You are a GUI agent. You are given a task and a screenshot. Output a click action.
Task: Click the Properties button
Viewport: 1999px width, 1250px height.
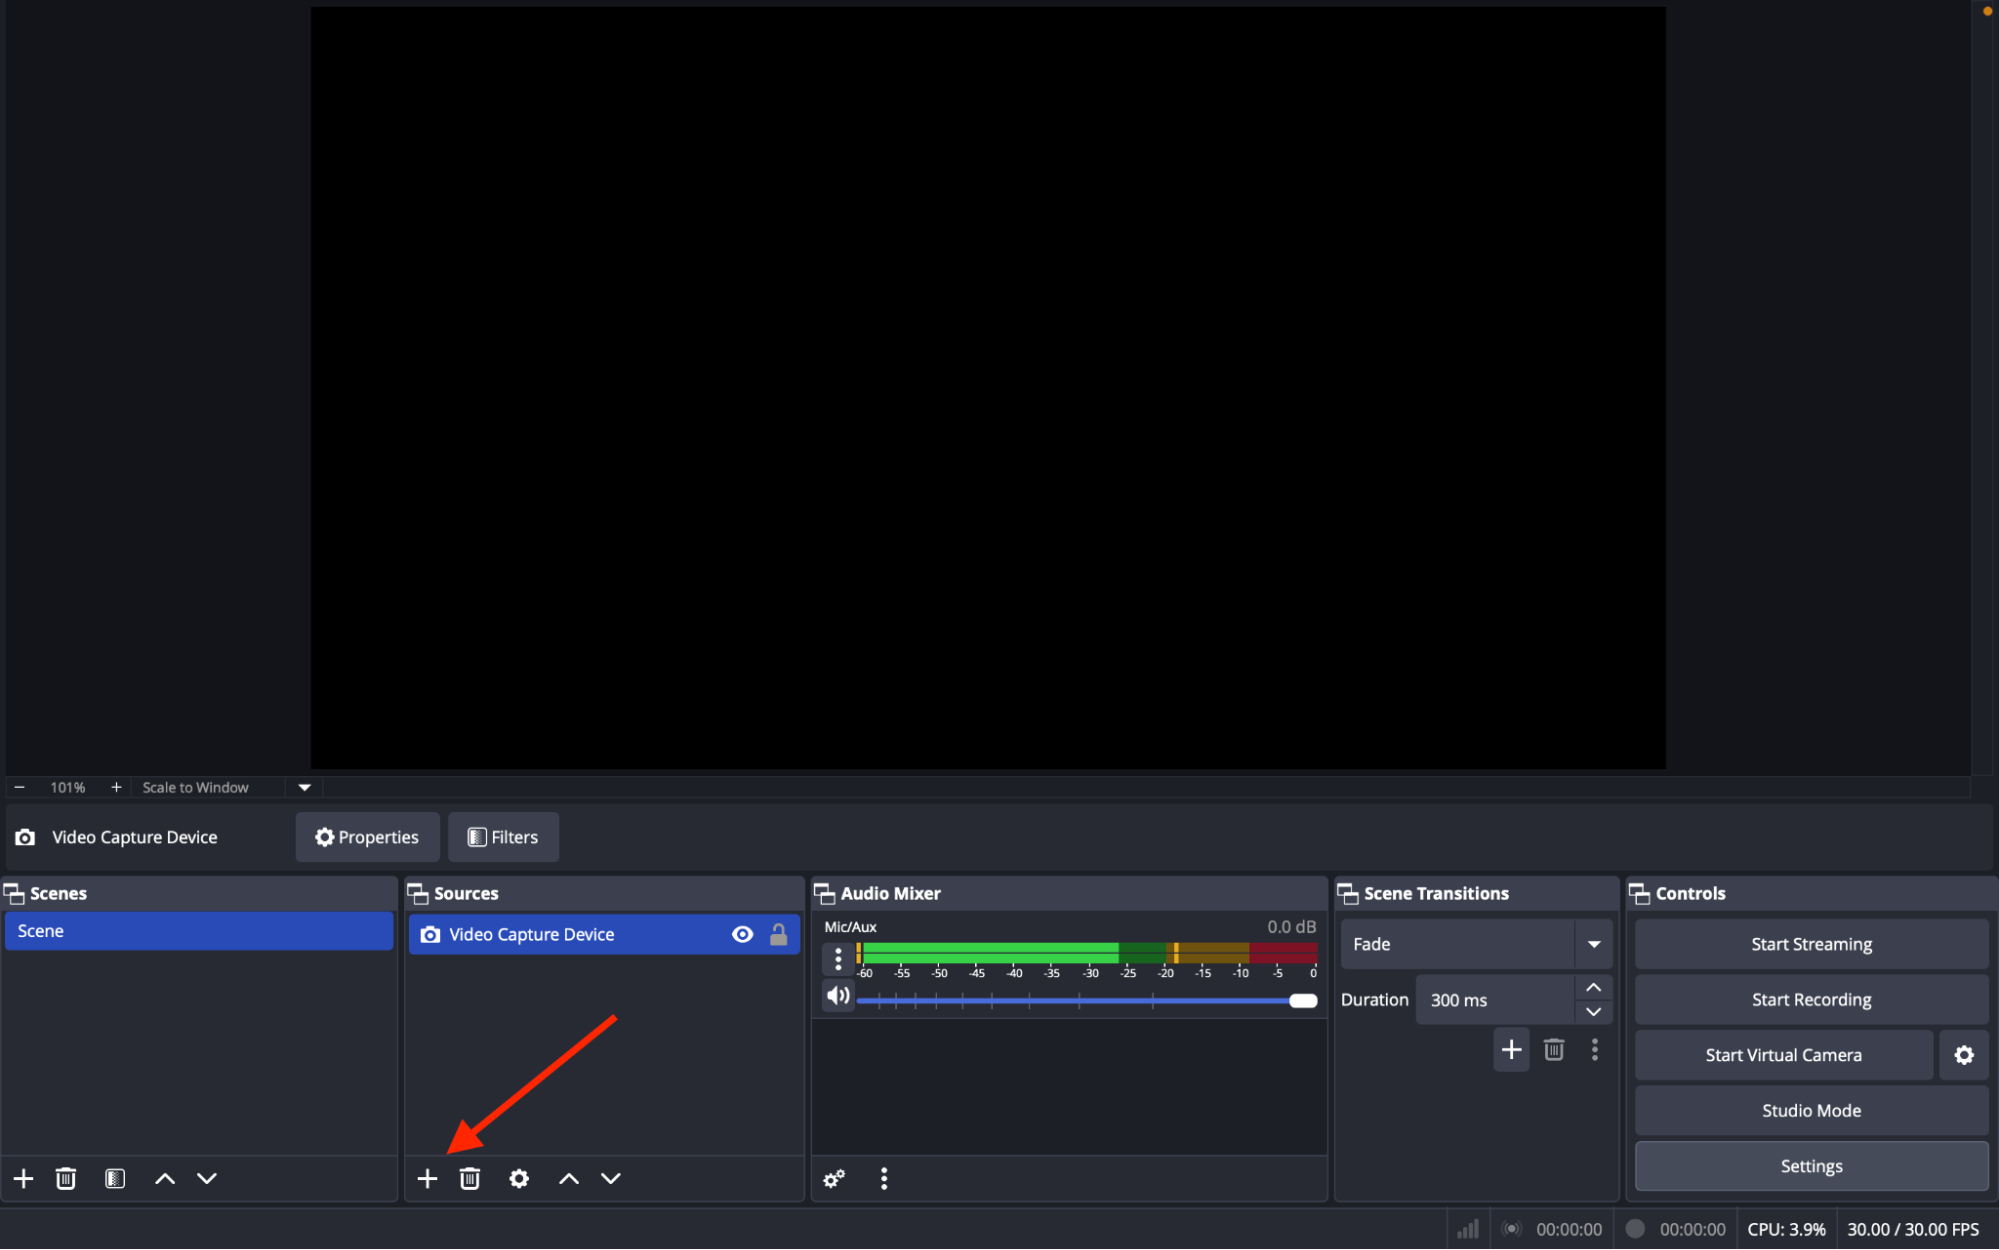367,838
